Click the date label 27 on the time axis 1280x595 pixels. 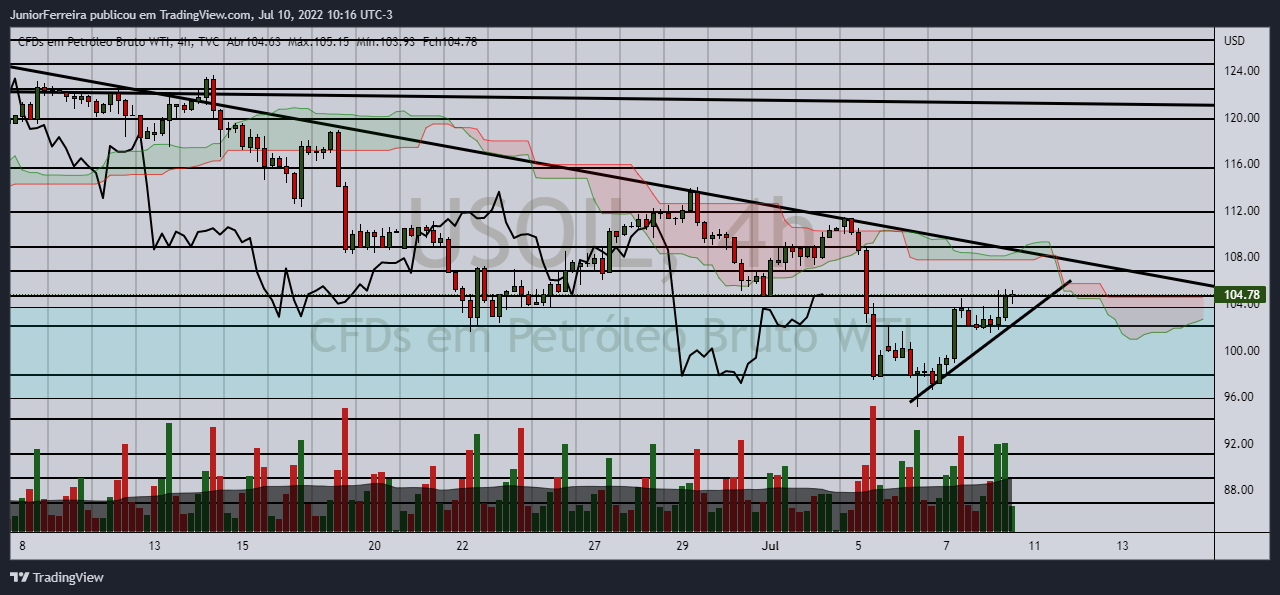[595, 546]
